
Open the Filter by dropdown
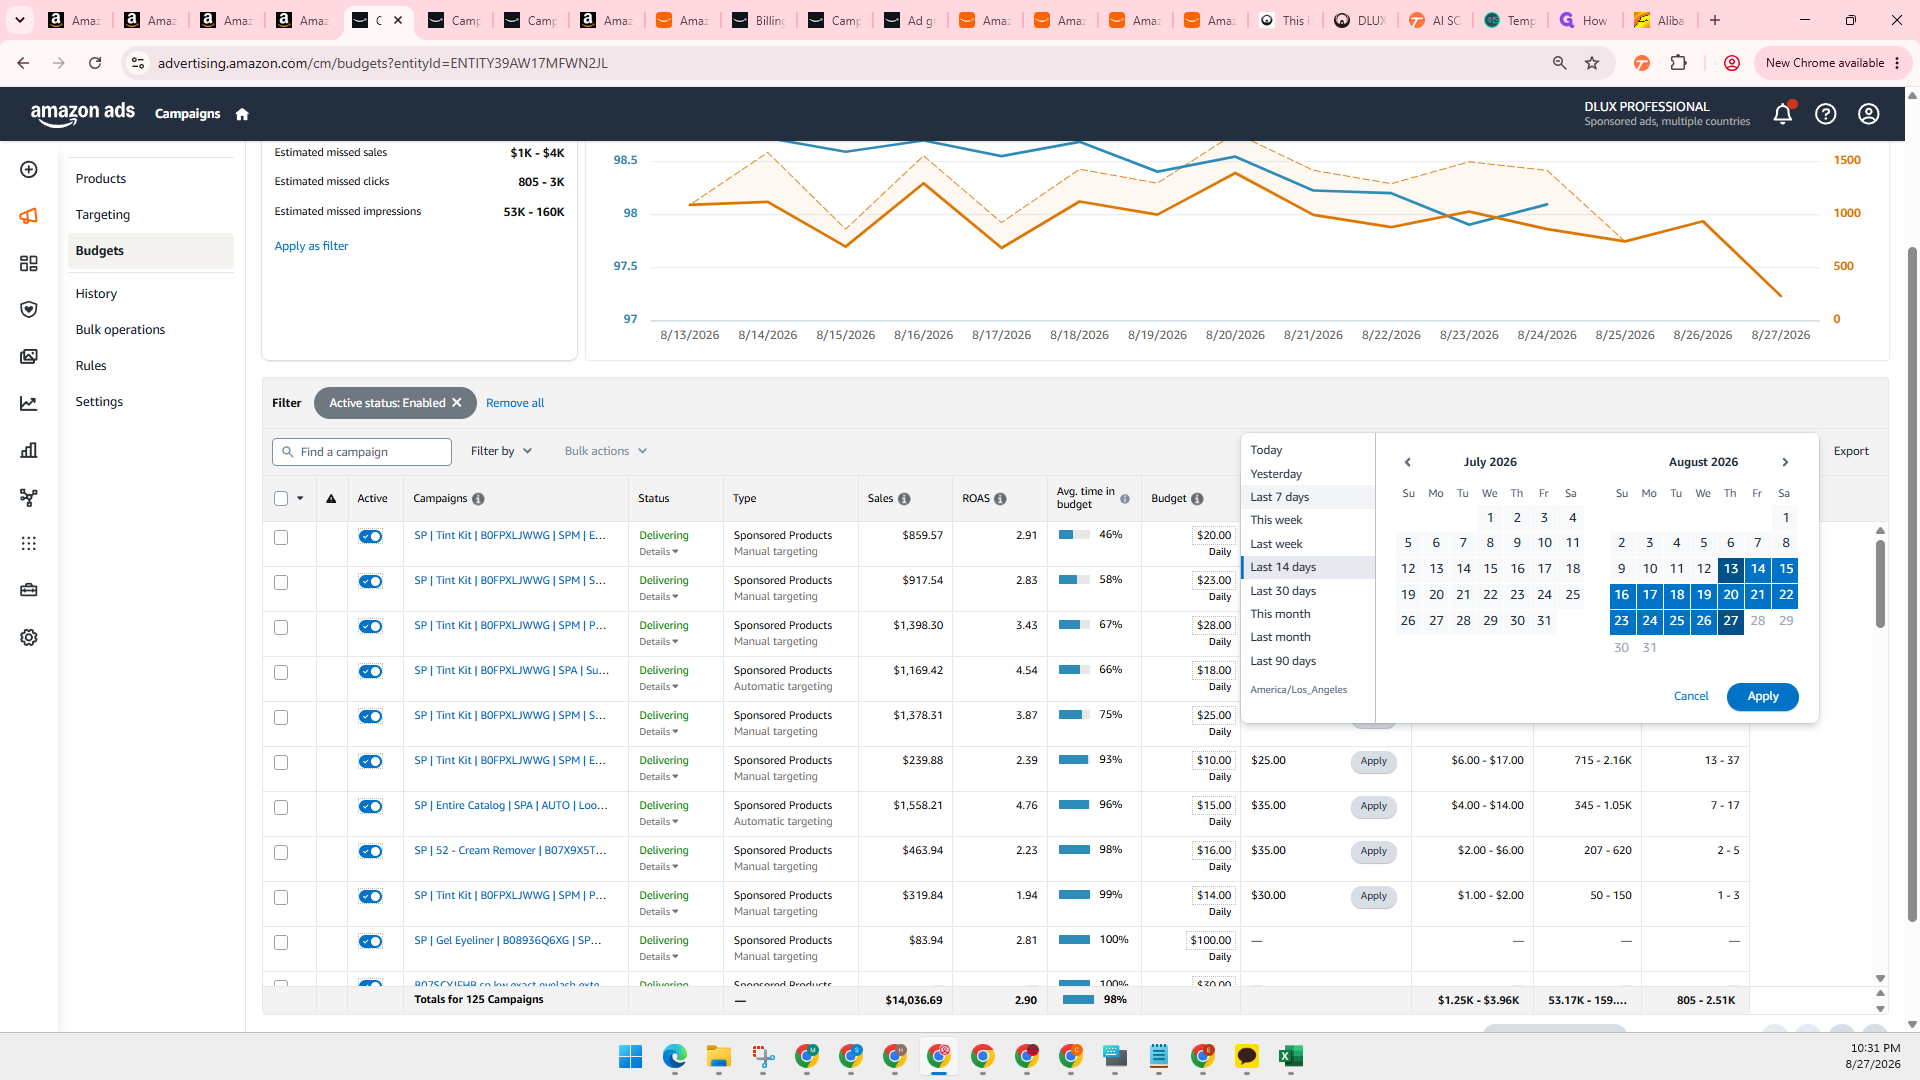[501, 451]
